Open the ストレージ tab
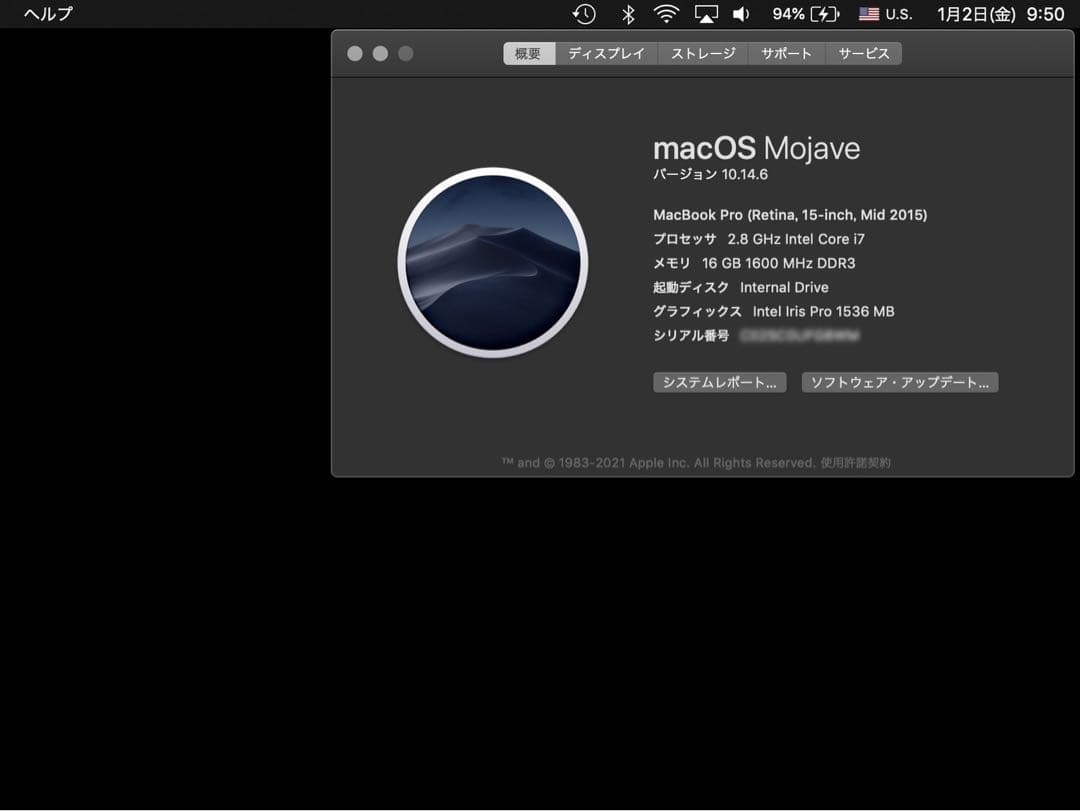The image size is (1080, 811). point(703,53)
